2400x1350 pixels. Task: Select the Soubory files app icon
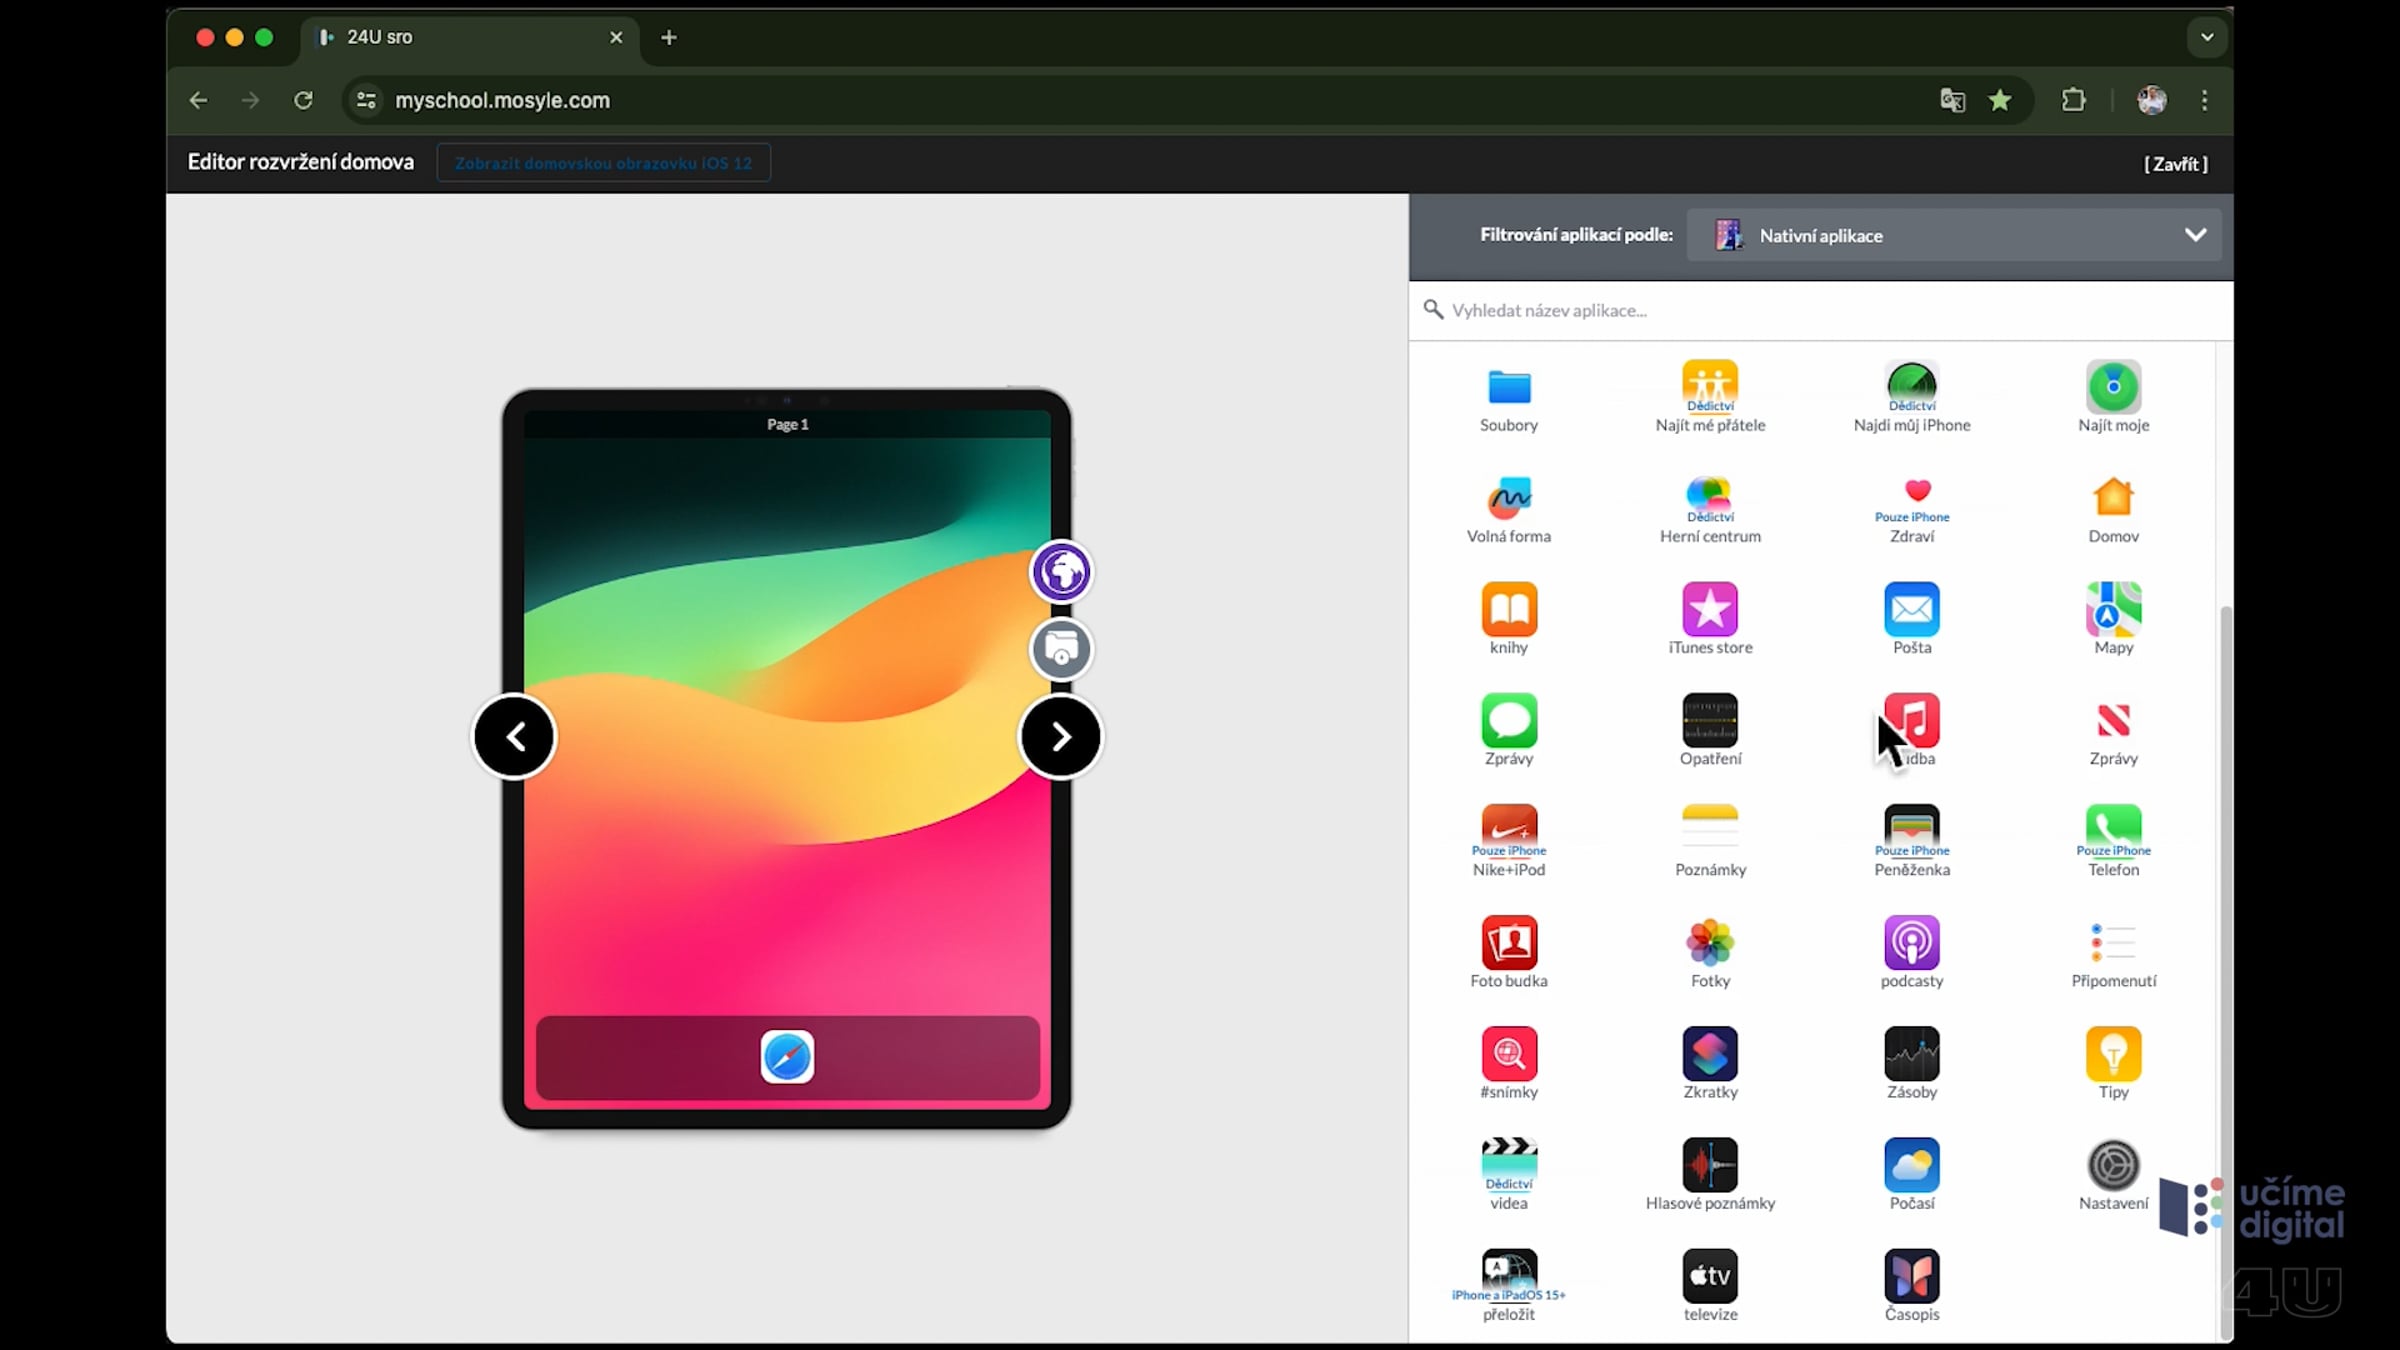[1509, 387]
